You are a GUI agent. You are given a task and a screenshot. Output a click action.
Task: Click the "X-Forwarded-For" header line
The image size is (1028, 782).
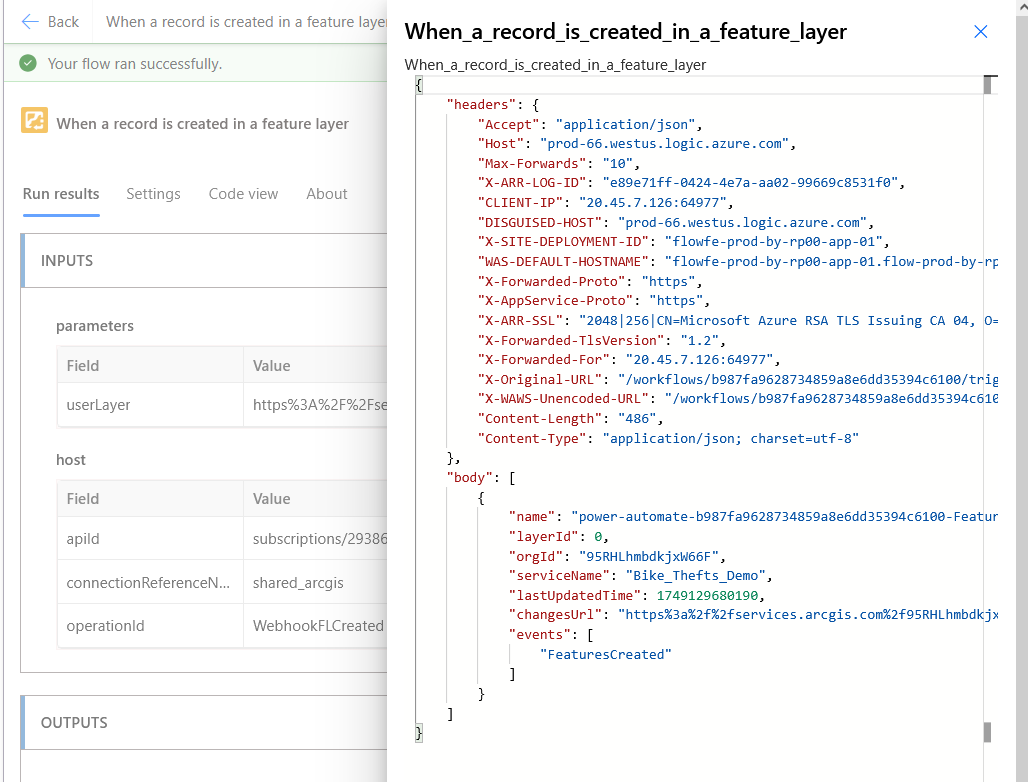click(629, 360)
